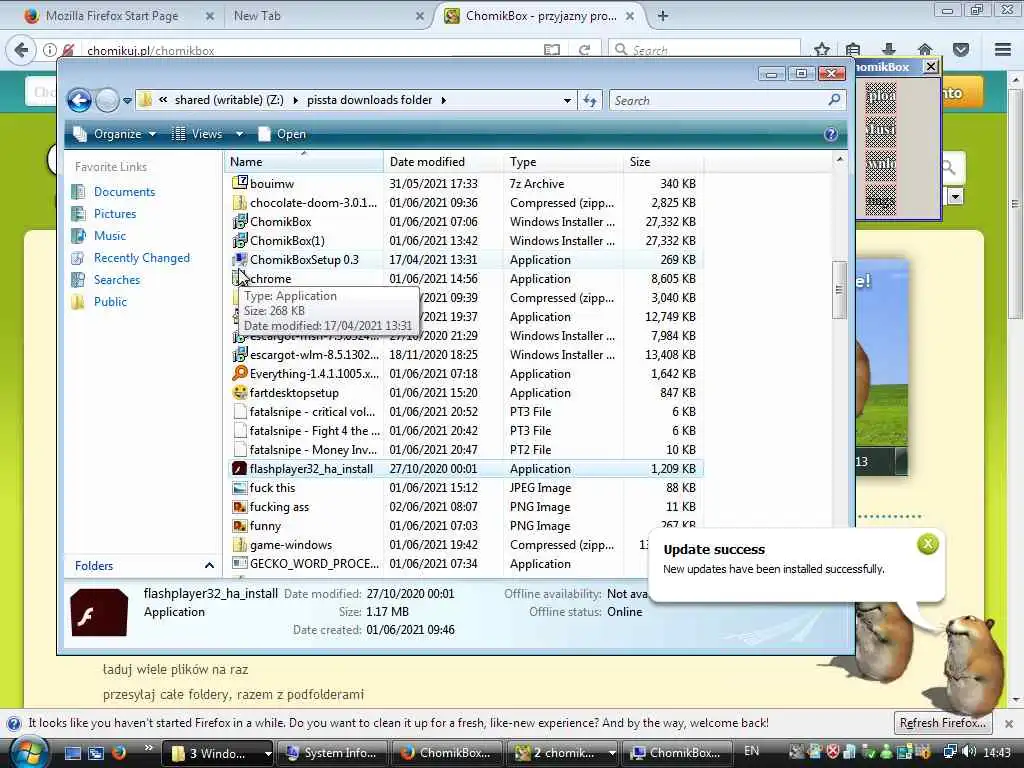The image size is (1024, 768).
Task: Select the fartdesktopsetup smiley icon
Action: tap(240, 392)
